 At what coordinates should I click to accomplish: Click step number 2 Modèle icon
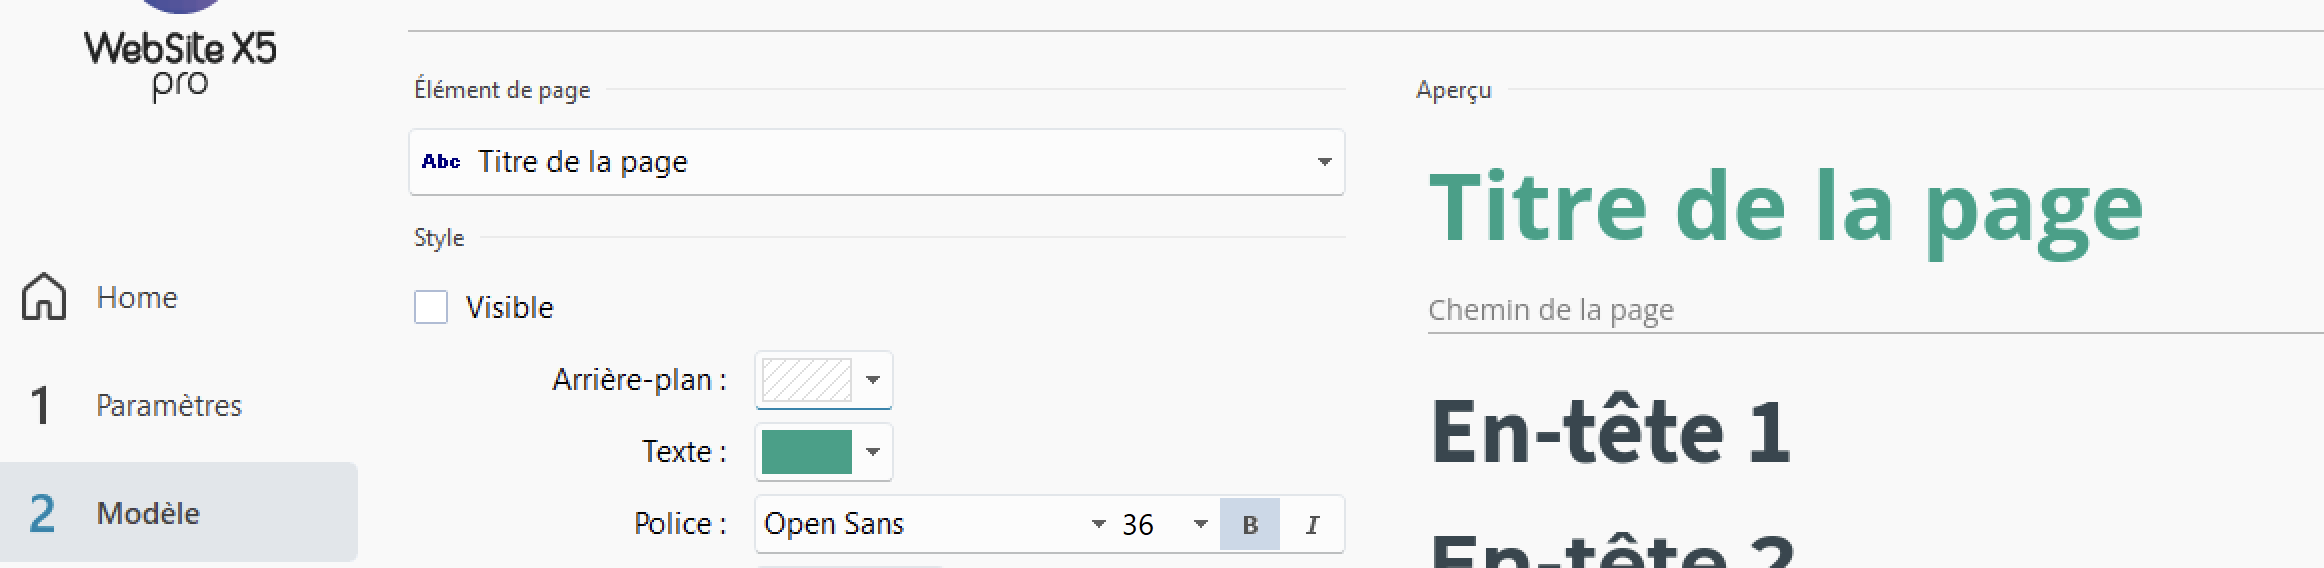42,513
